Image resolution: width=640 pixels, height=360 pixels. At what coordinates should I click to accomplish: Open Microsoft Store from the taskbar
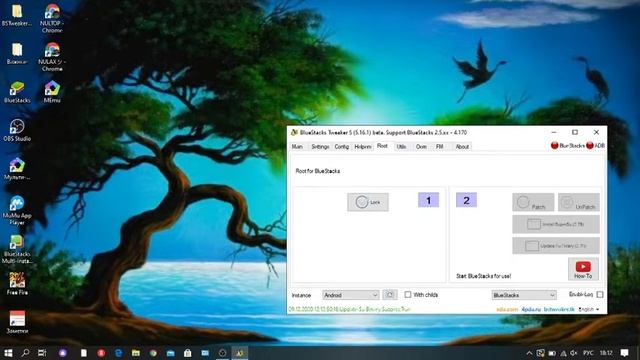[x=188, y=353]
